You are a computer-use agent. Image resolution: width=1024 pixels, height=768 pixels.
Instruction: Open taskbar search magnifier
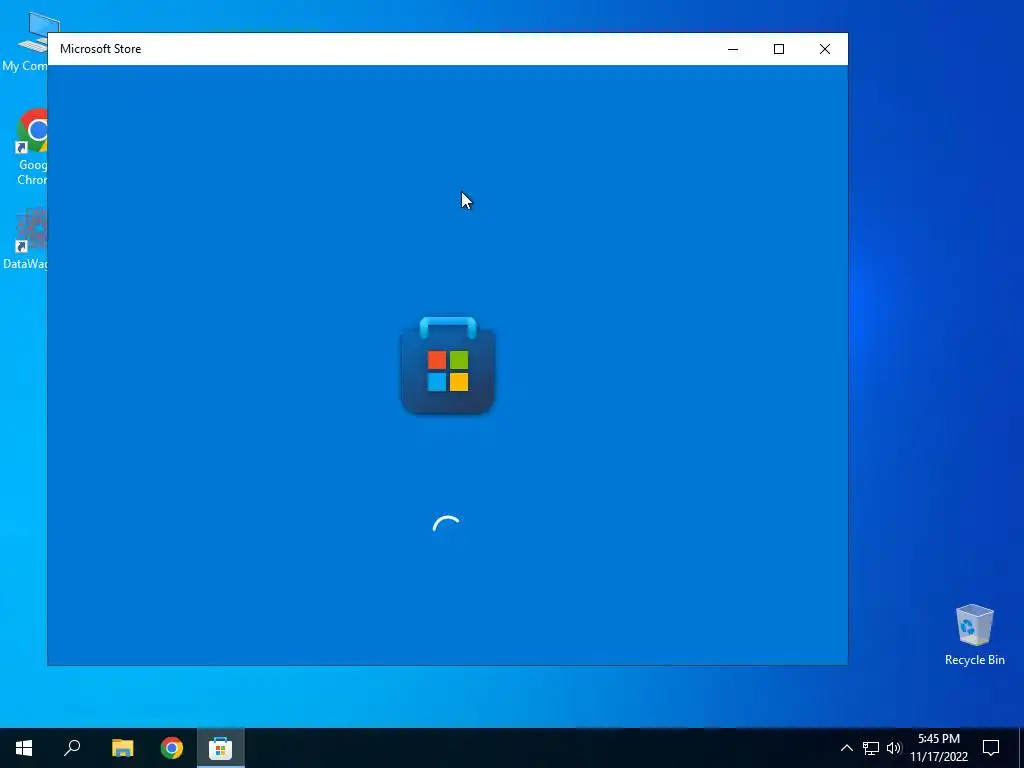coord(72,748)
